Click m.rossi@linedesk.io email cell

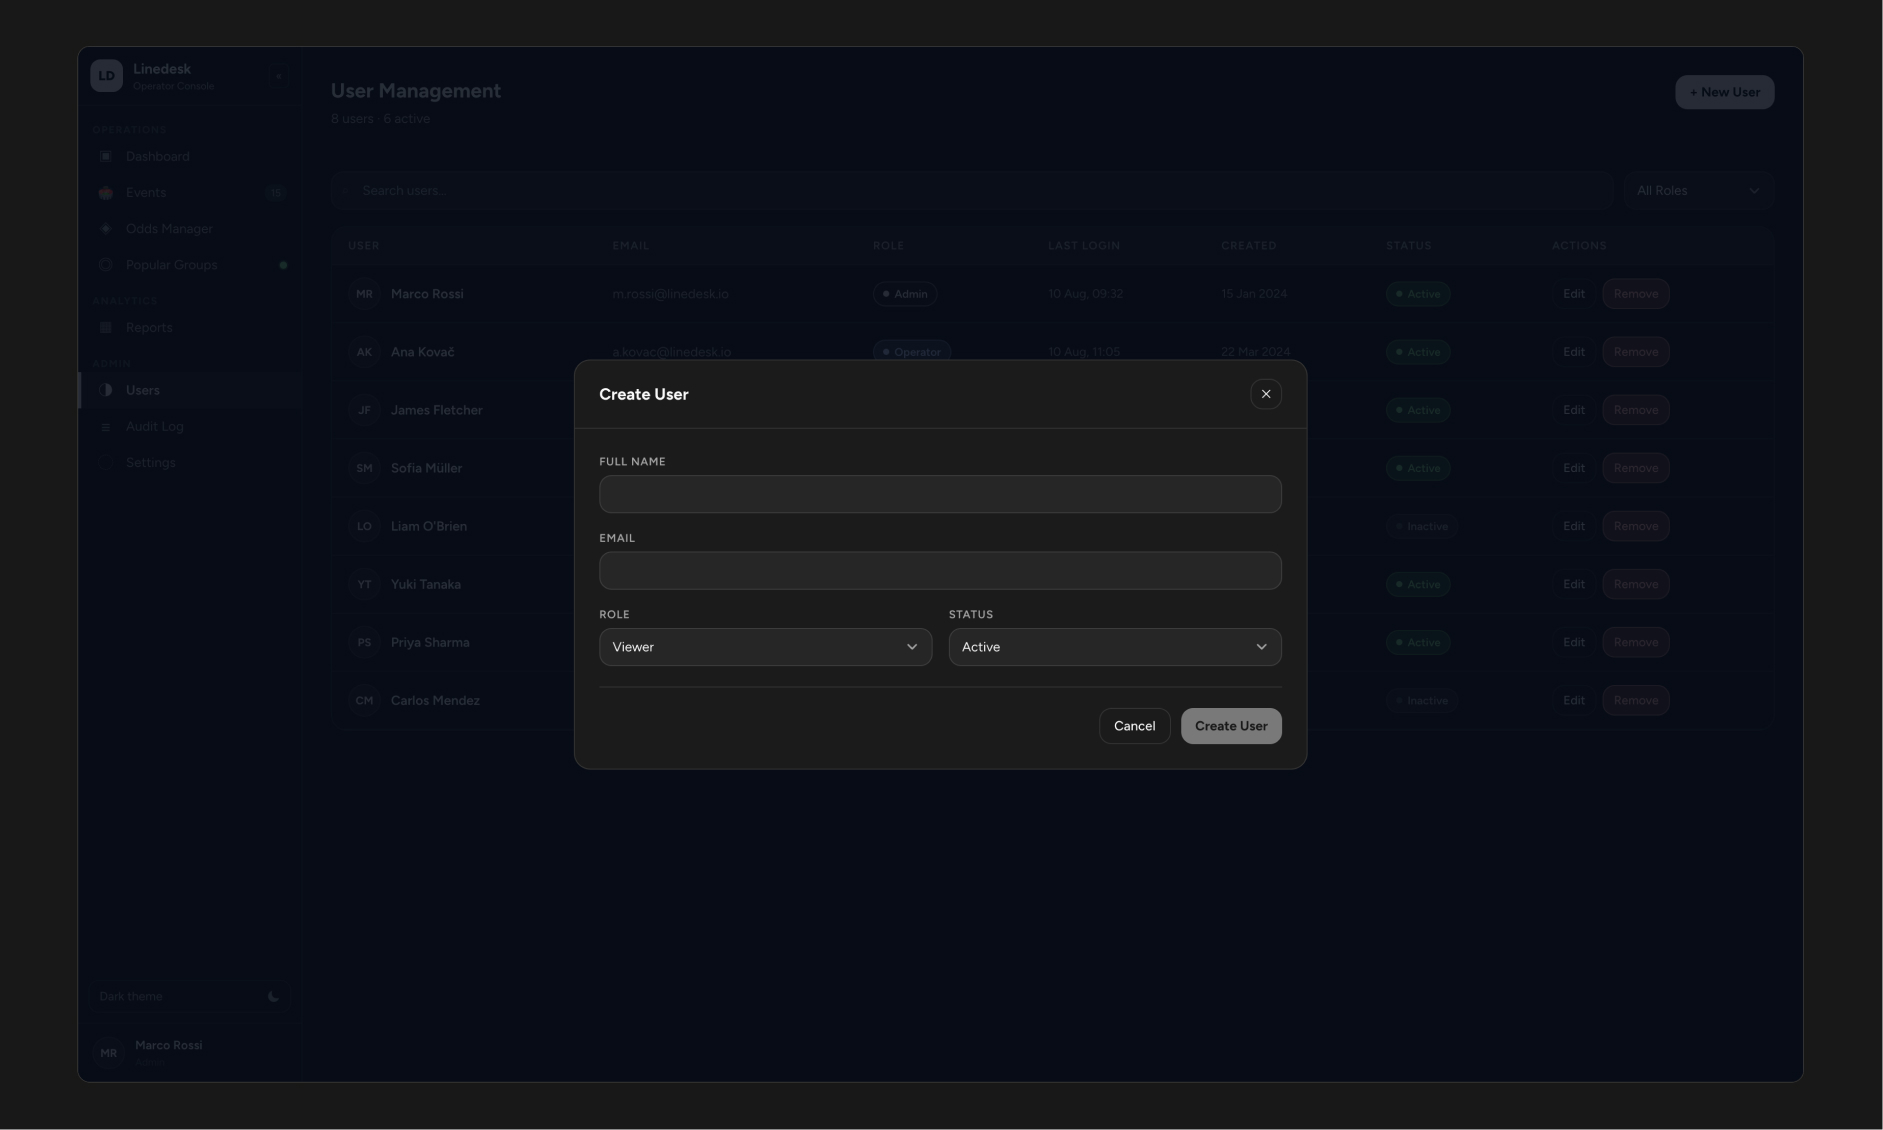pyautogui.click(x=670, y=294)
